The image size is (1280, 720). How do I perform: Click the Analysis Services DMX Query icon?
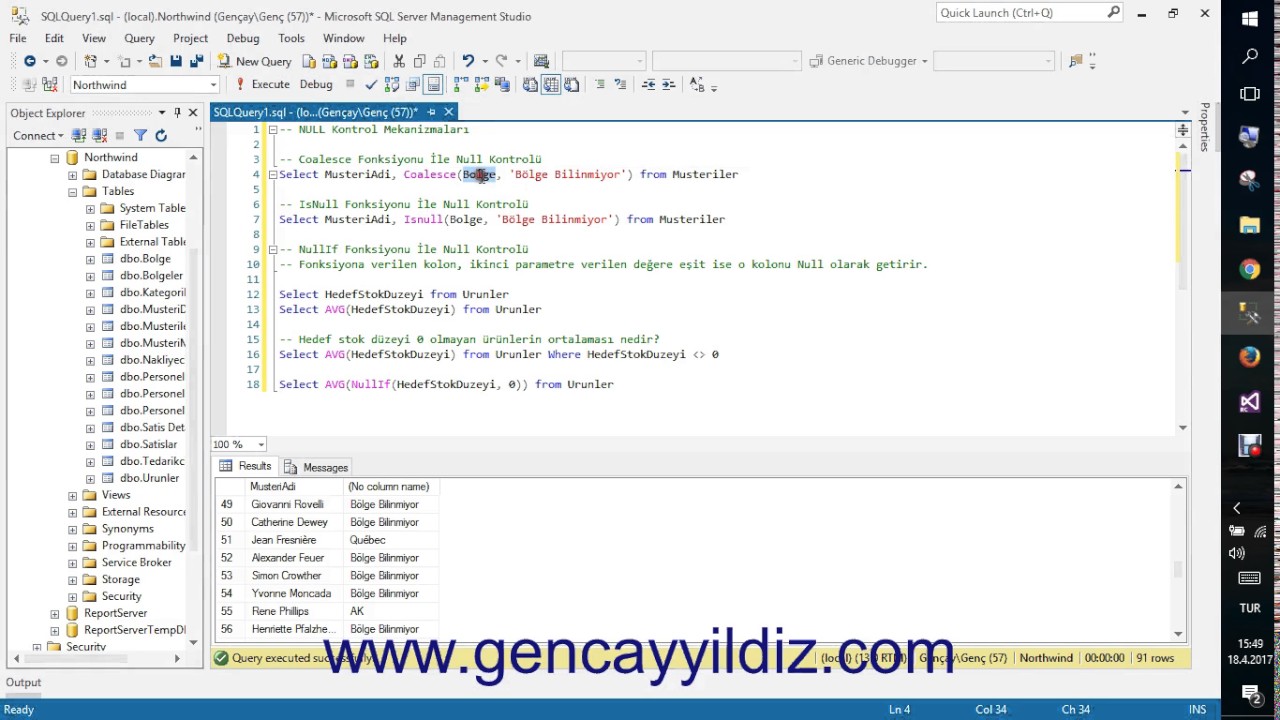tap(349, 61)
